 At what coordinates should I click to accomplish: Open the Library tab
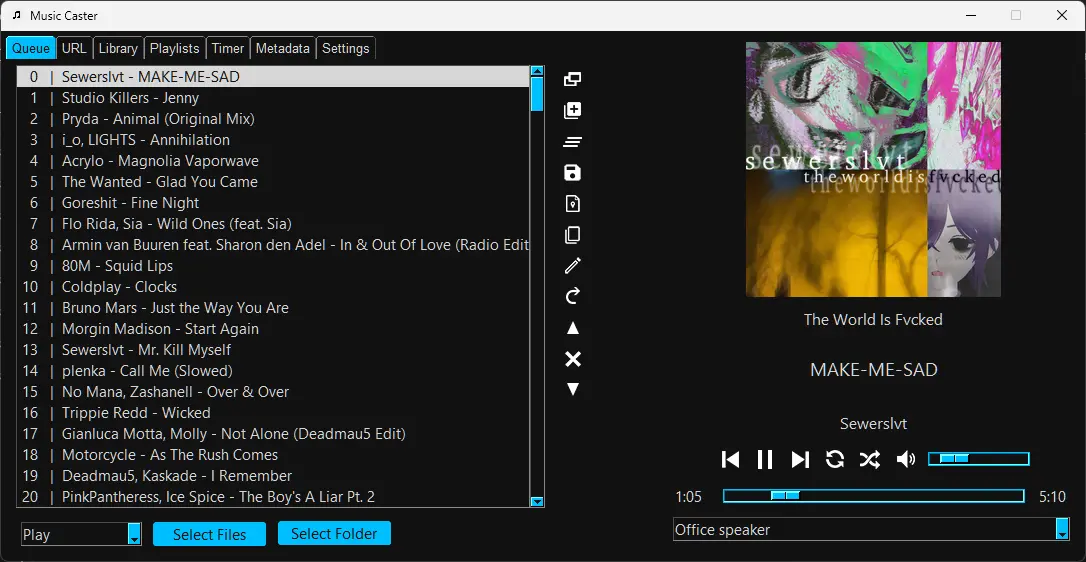118,49
